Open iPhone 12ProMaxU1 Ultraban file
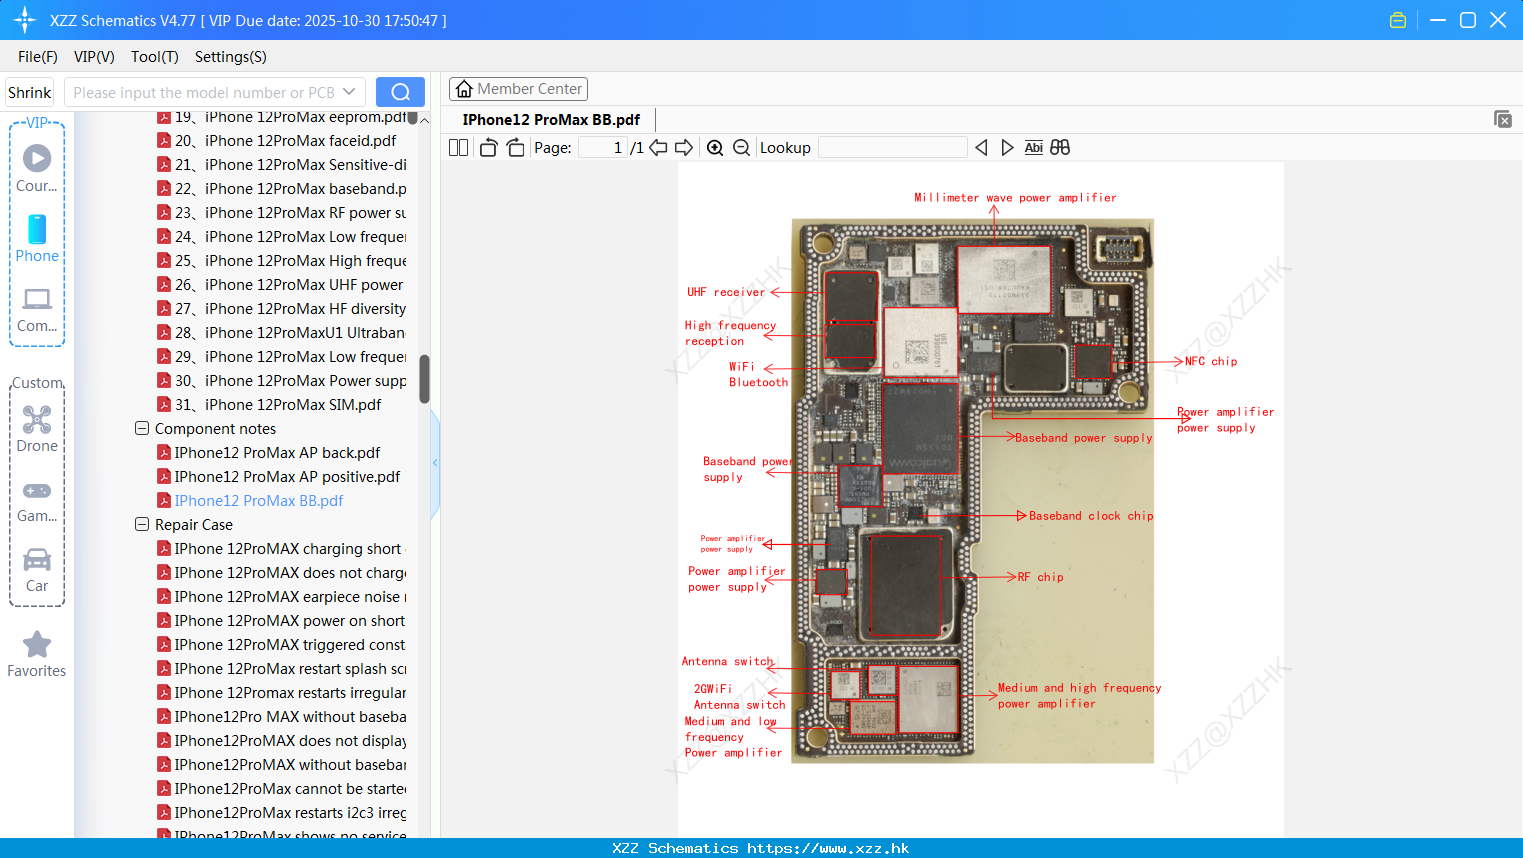The height and width of the screenshot is (858, 1523). coord(281,333)
